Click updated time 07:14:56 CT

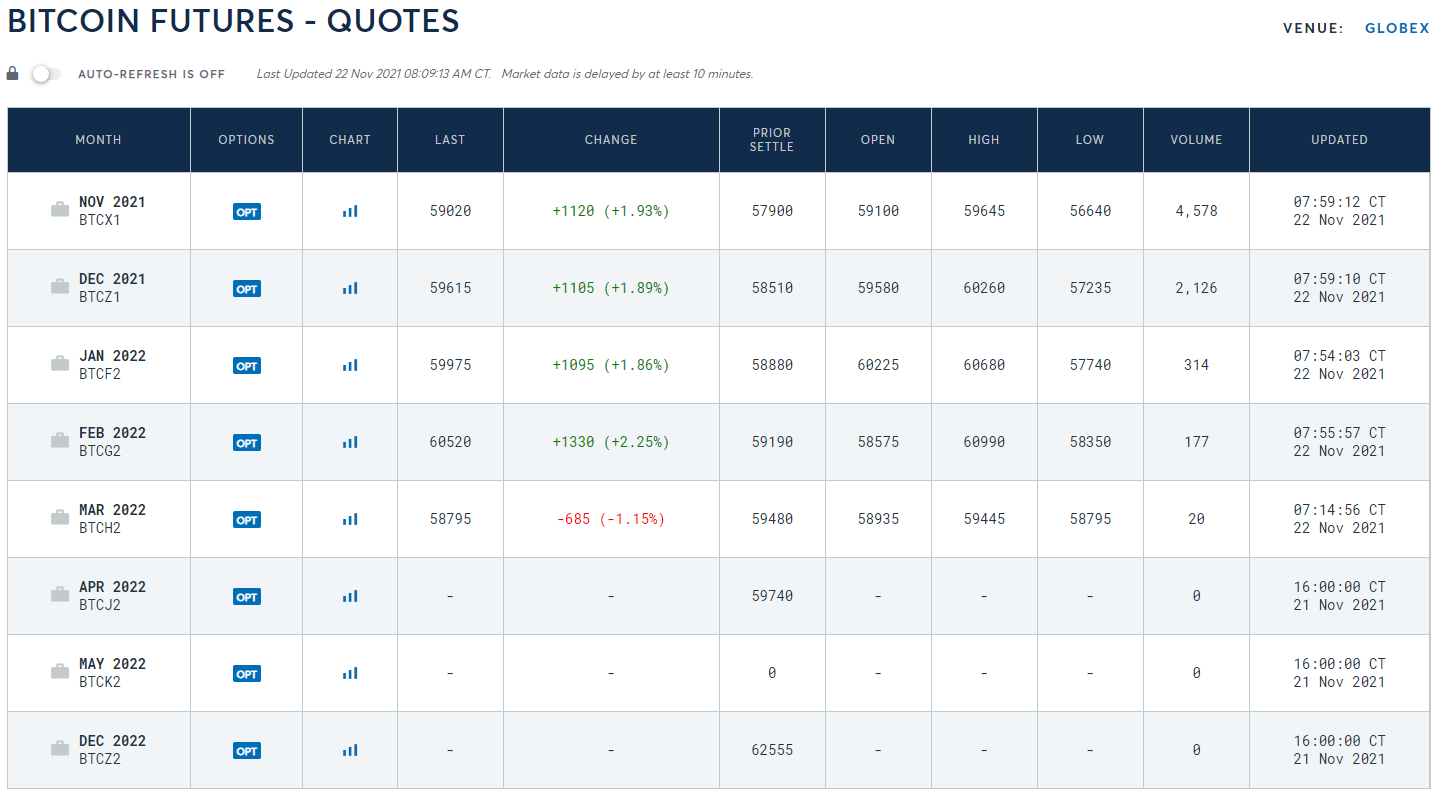pyautogui.click(x=1339, y=510)
